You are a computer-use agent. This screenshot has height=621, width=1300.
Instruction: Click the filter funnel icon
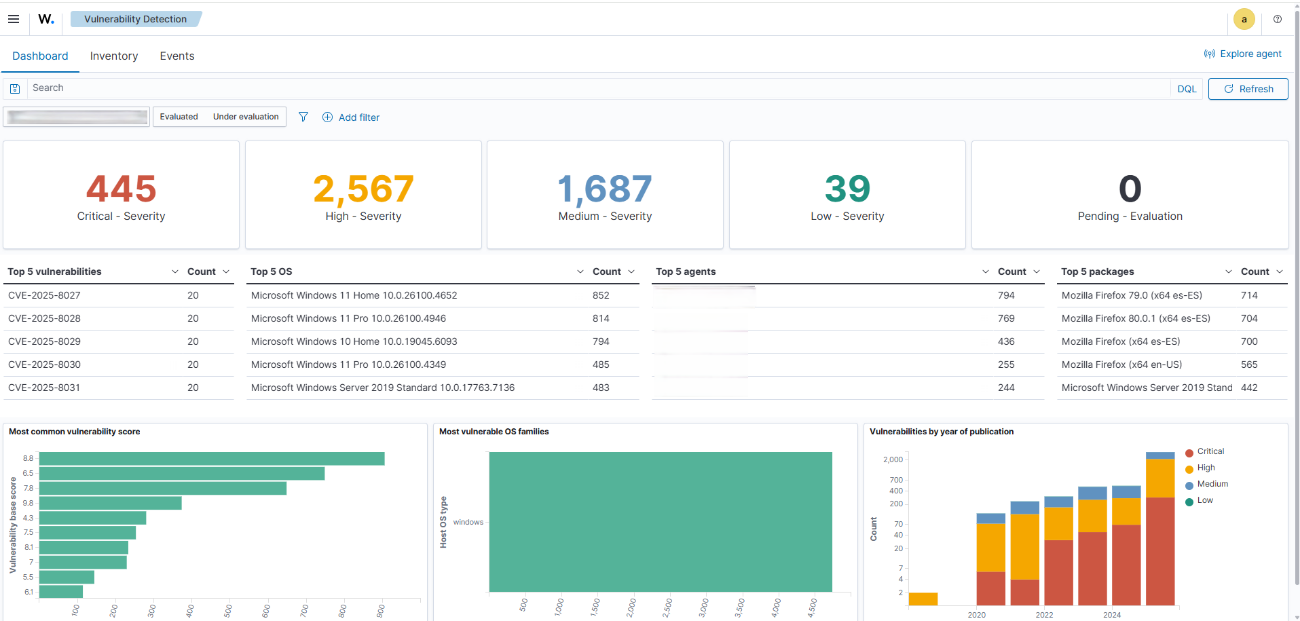click(x=304, y=117)
